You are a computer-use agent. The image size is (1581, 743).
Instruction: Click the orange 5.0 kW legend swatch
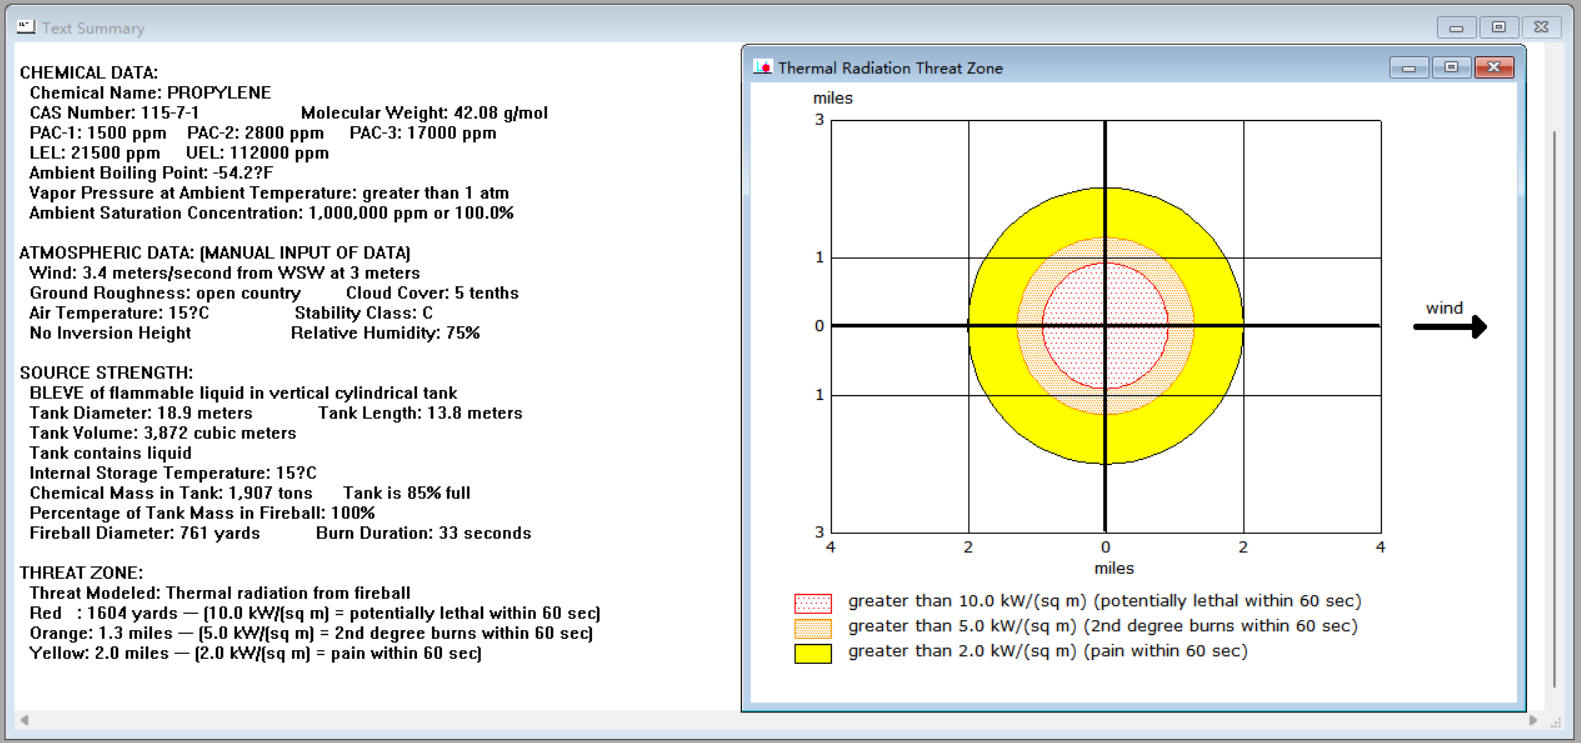pos(813,628)
